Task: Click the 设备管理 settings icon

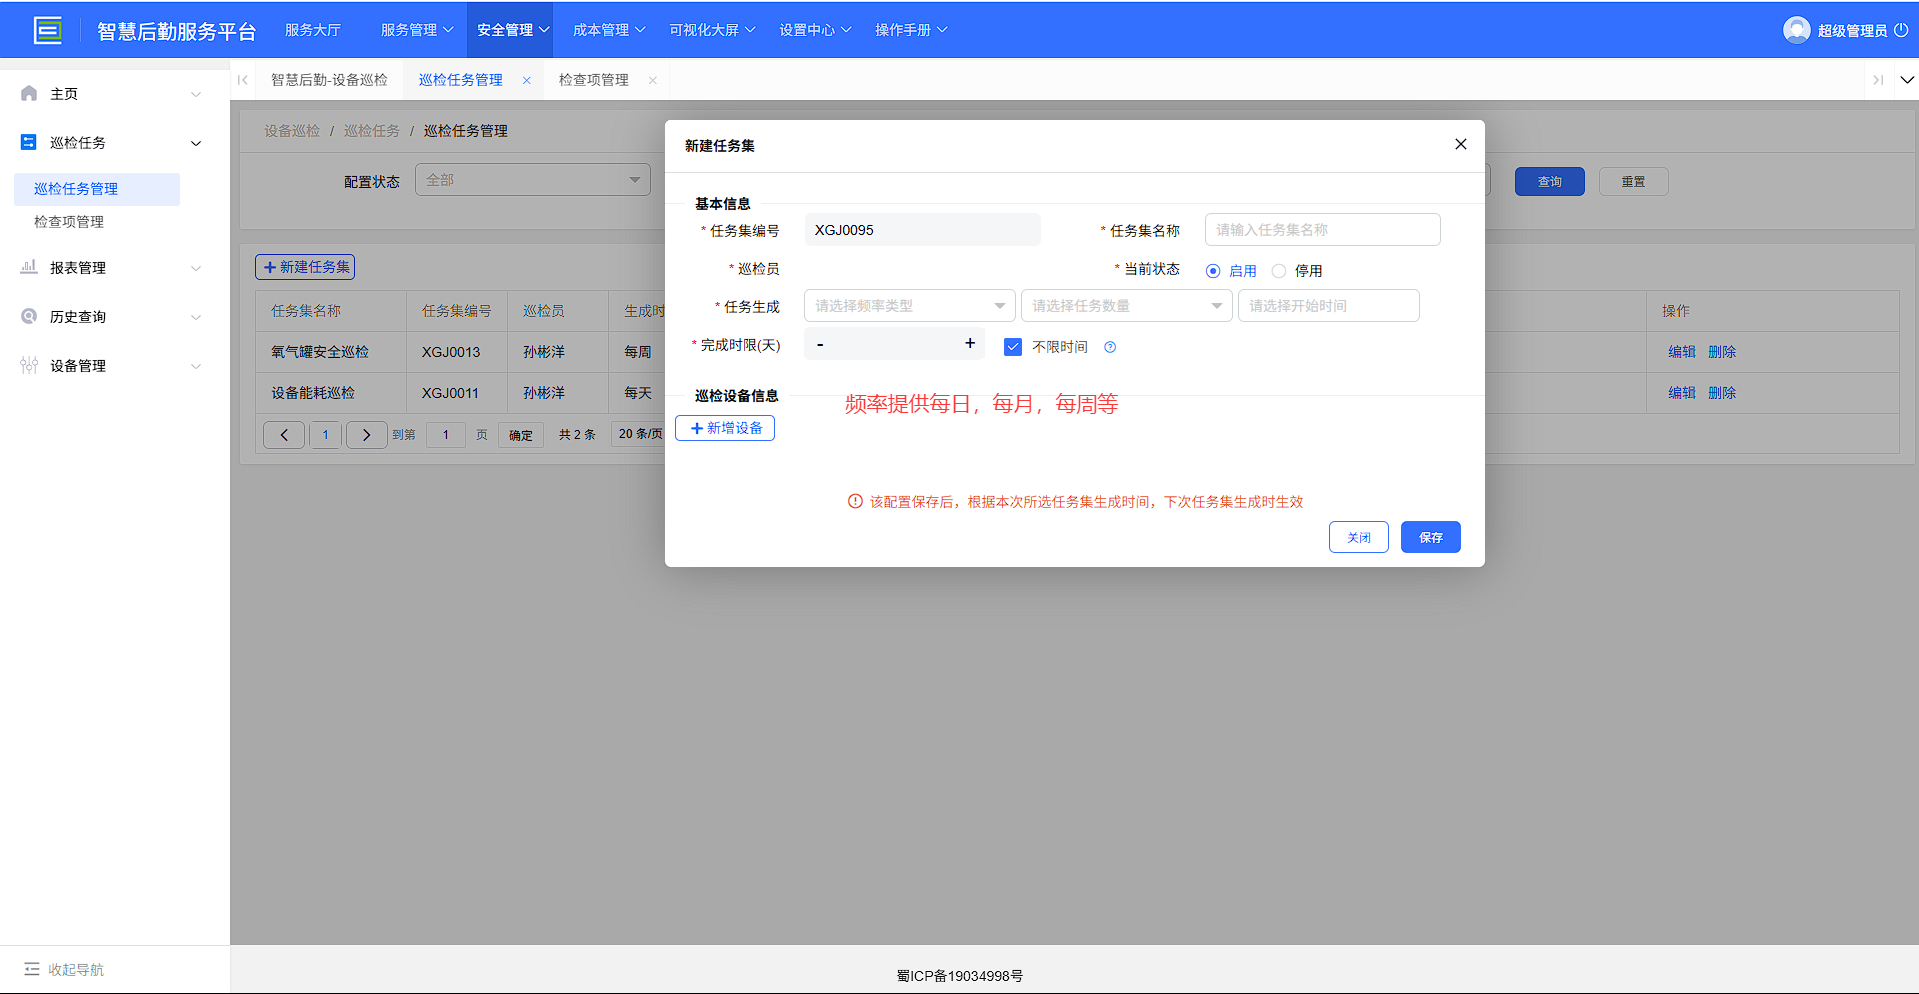Action: coord(29,365)
